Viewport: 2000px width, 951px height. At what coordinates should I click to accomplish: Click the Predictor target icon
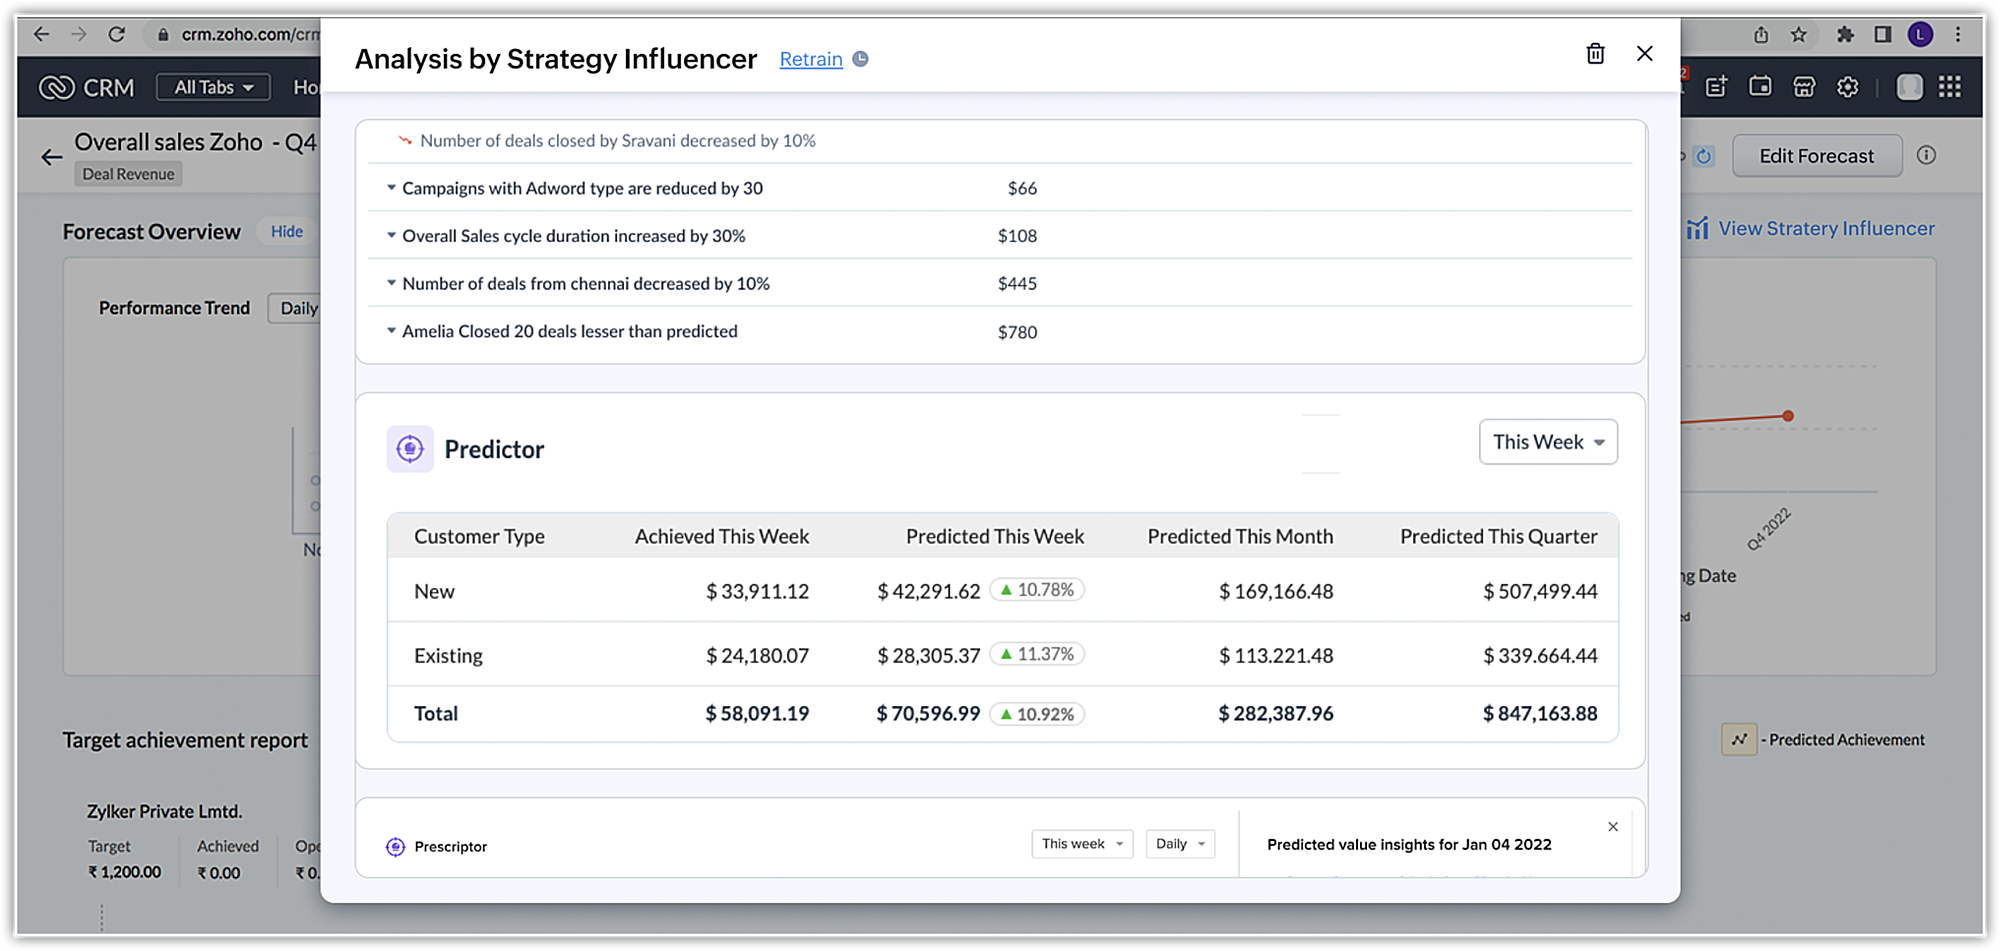click(x=410, y=449)
